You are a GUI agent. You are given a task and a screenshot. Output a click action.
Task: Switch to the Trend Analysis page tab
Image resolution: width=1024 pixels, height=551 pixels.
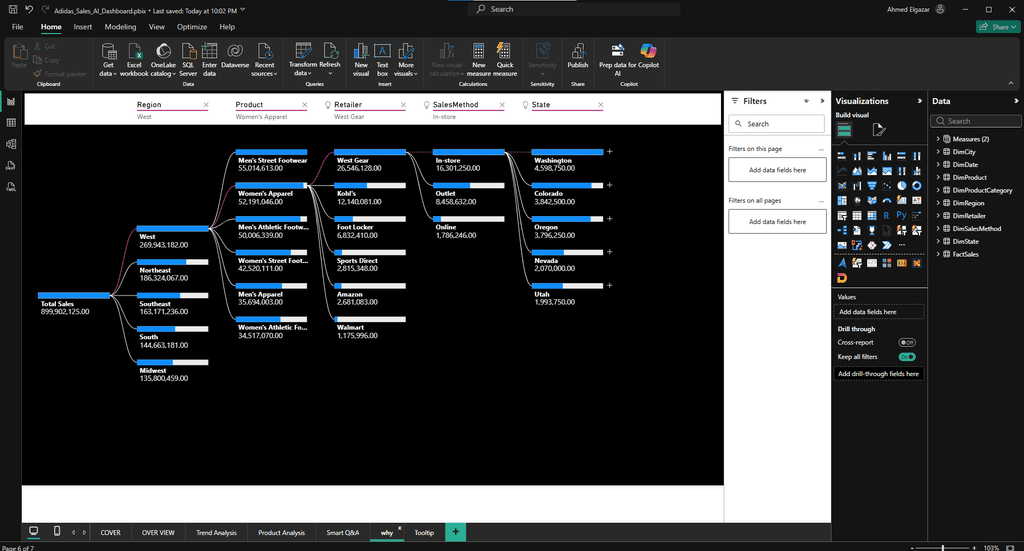[216, 533]
